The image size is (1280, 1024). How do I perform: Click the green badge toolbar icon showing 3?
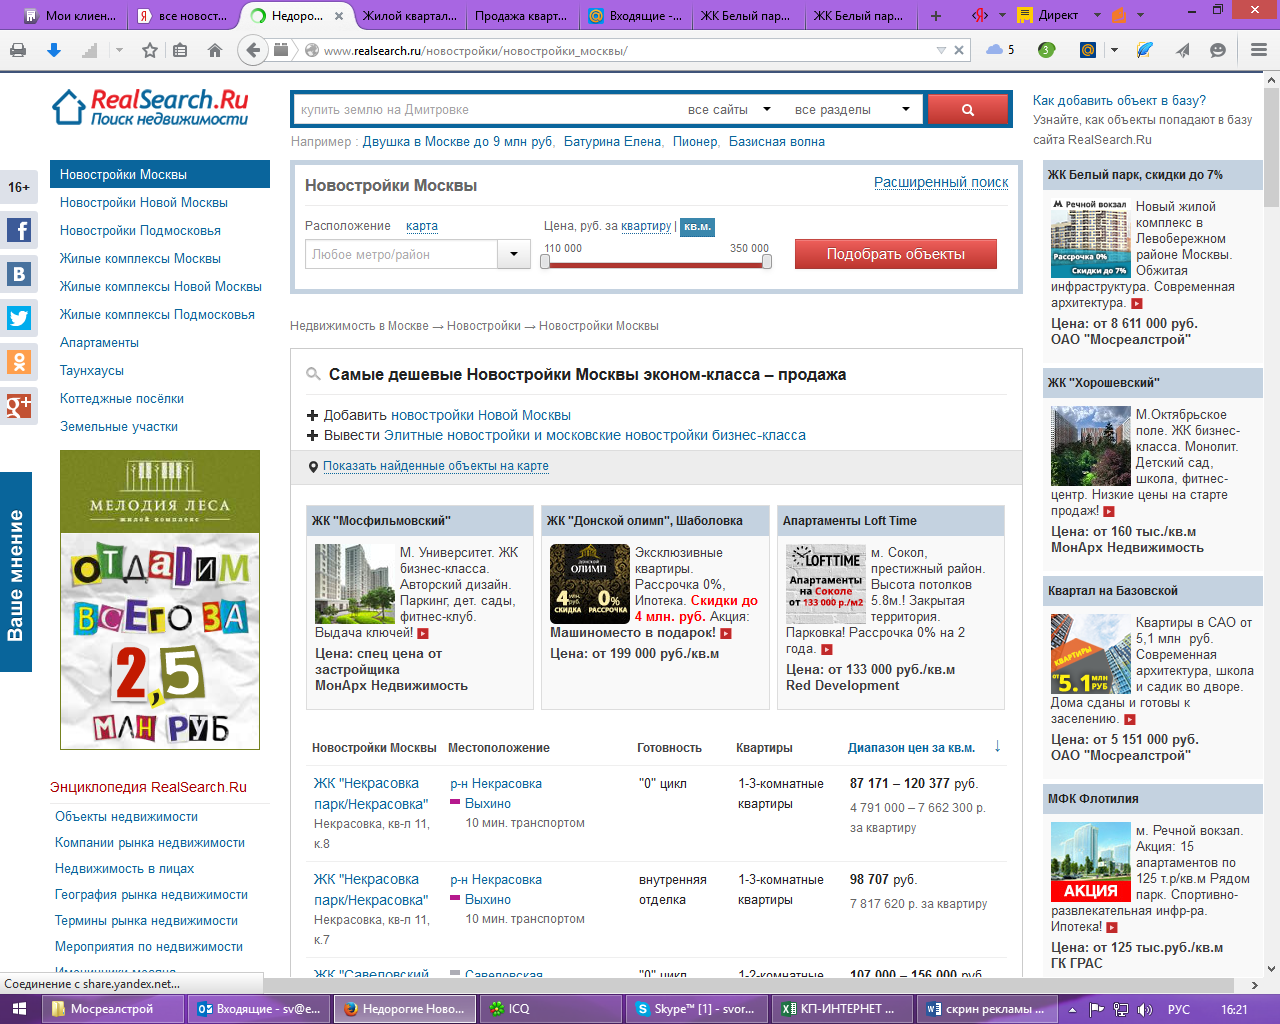pos(1046,50)
